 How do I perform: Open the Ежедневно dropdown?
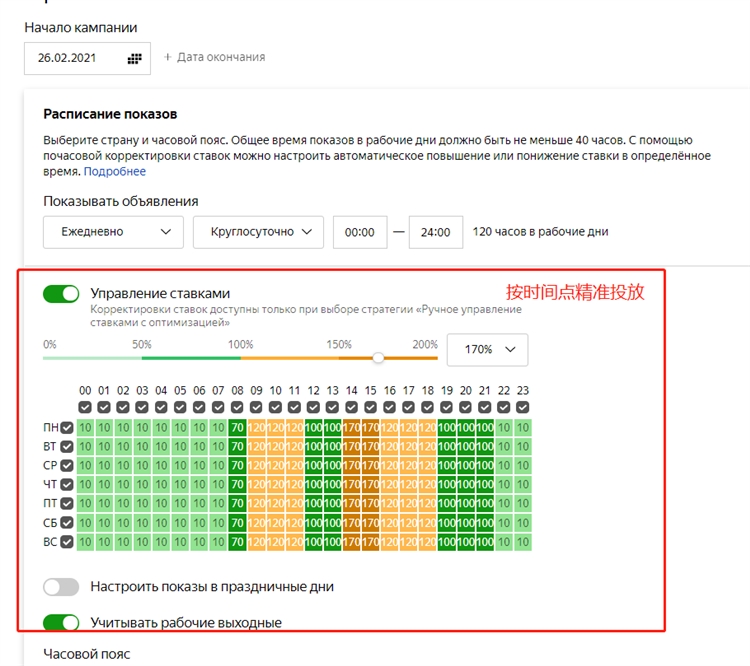[113, 232]
